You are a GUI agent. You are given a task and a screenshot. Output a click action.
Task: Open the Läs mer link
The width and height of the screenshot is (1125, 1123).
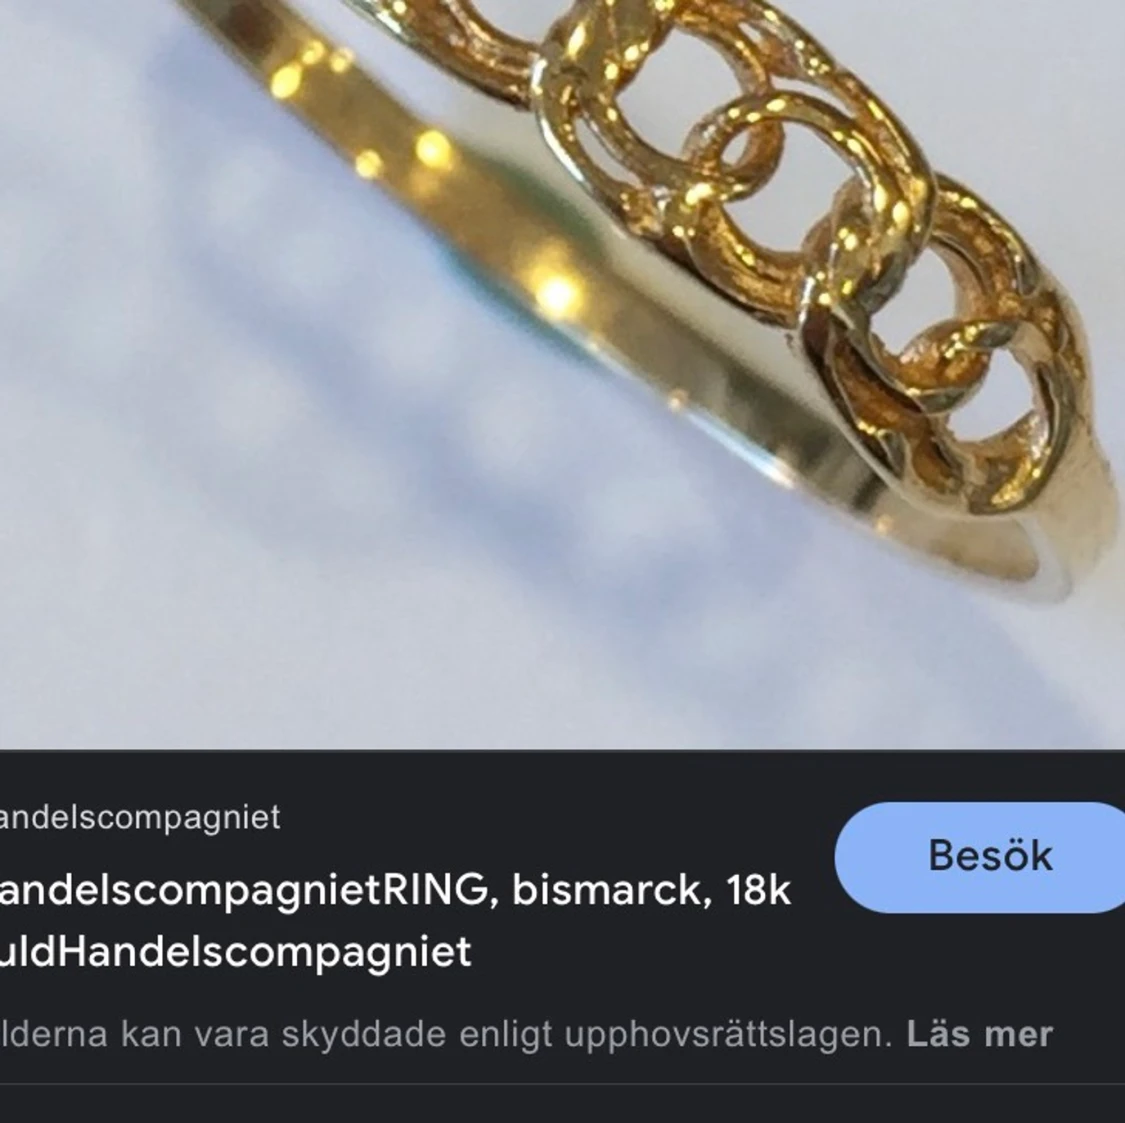[x=979, y=1034]
